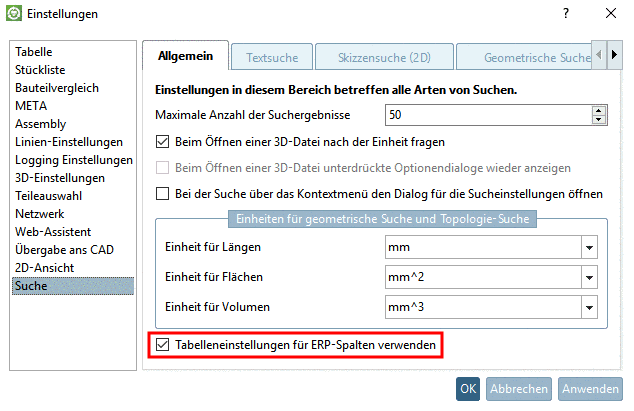This screenshot has width=634, height=411.
Task: Open the 'Einheit für Flächen' dropdown
Action: pos(589,277)
